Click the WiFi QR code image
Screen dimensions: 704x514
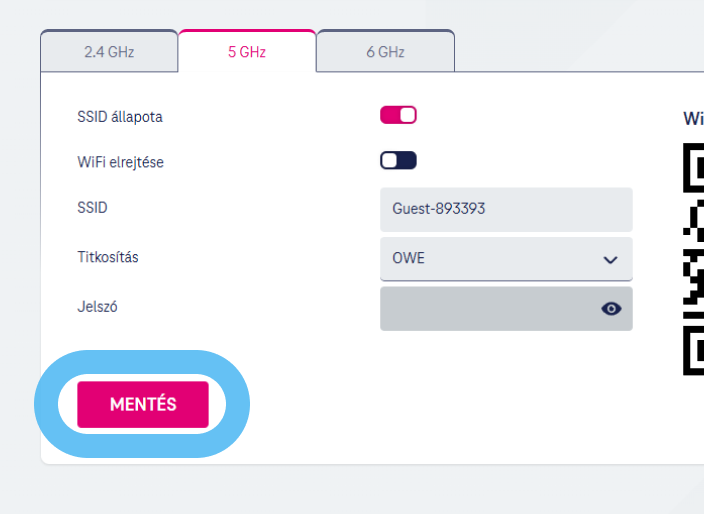[x=693, y=259]
